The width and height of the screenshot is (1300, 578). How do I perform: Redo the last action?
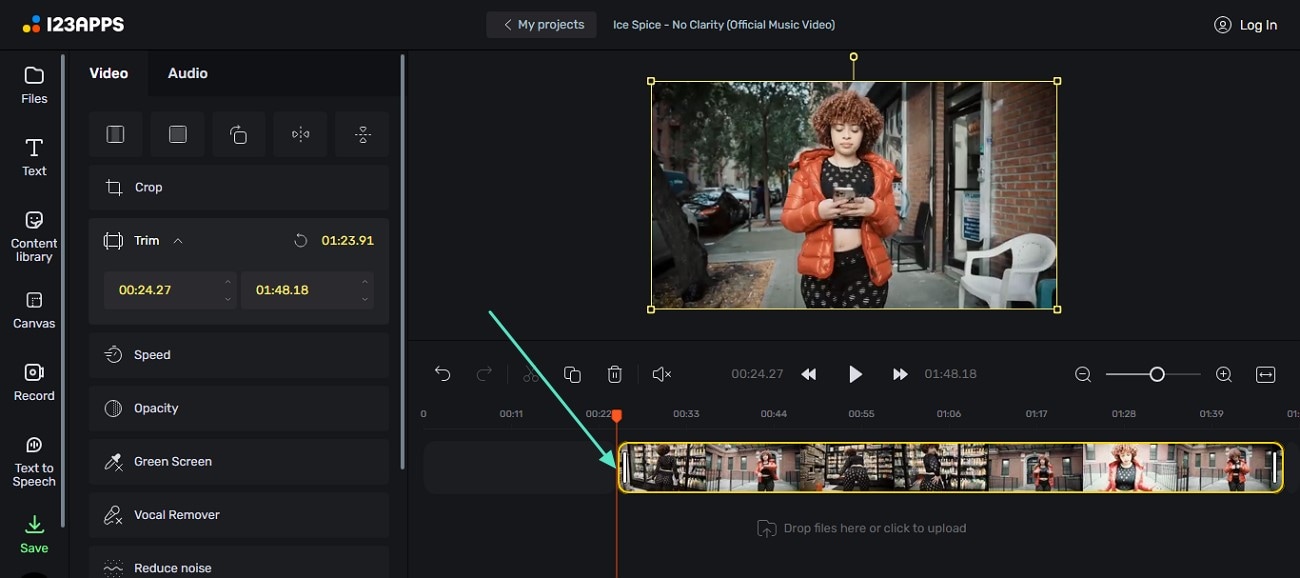(484, 374)
